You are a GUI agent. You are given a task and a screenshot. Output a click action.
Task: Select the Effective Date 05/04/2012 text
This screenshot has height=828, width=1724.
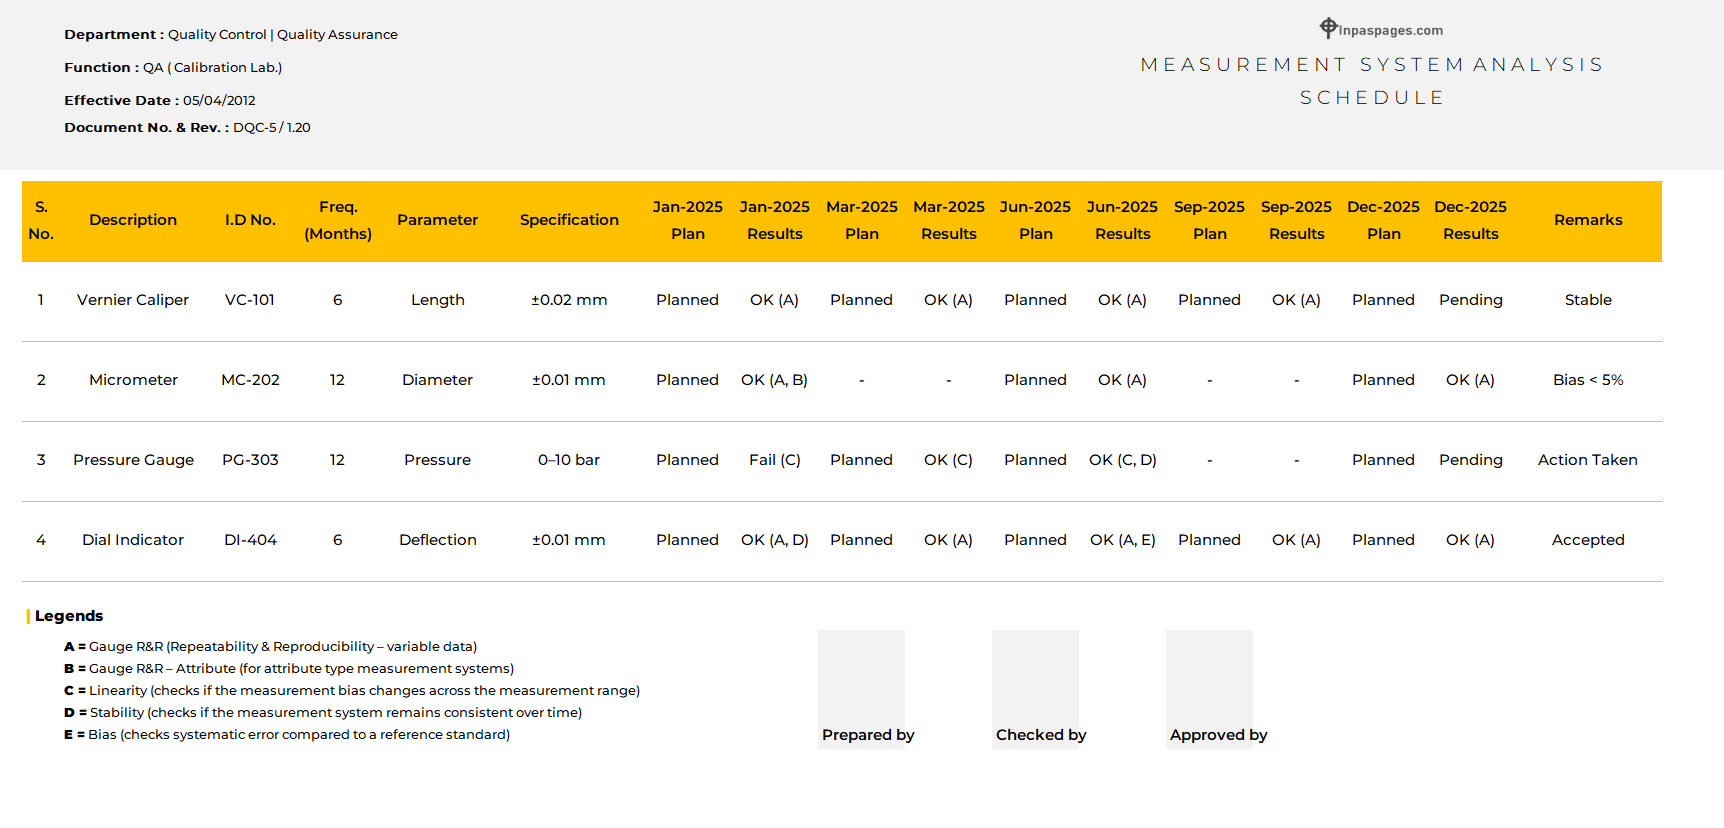pyautogui.click(x=160, y=101)
